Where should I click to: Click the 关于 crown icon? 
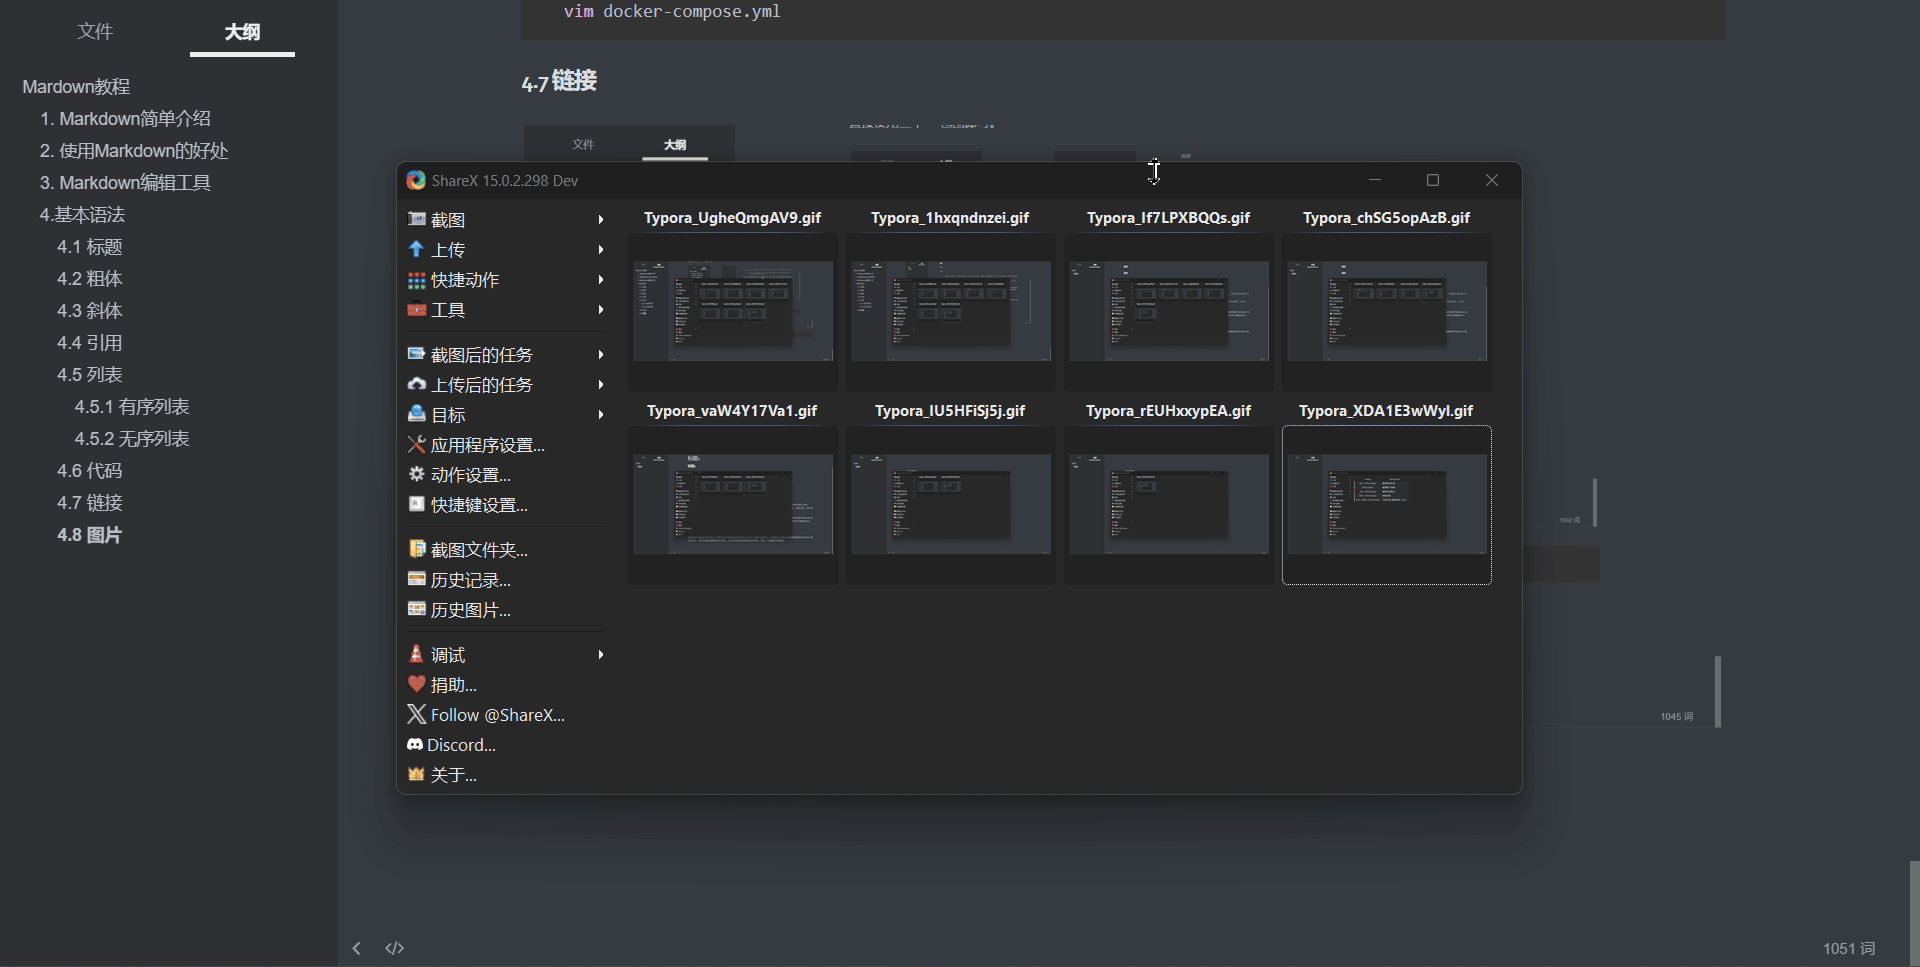point(417,774)
